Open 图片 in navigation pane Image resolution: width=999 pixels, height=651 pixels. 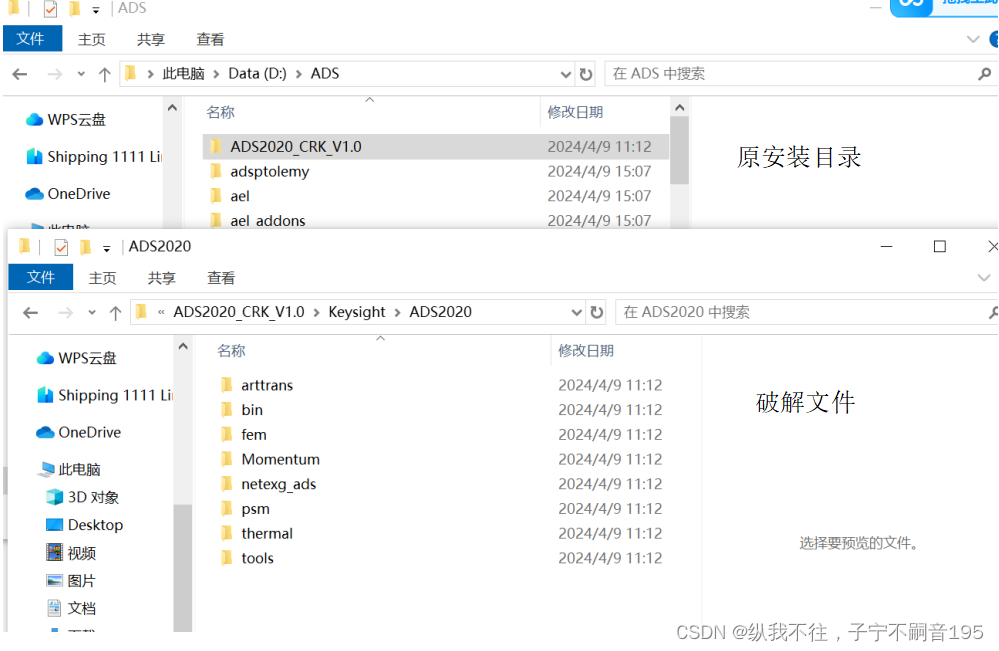(71, 581)
